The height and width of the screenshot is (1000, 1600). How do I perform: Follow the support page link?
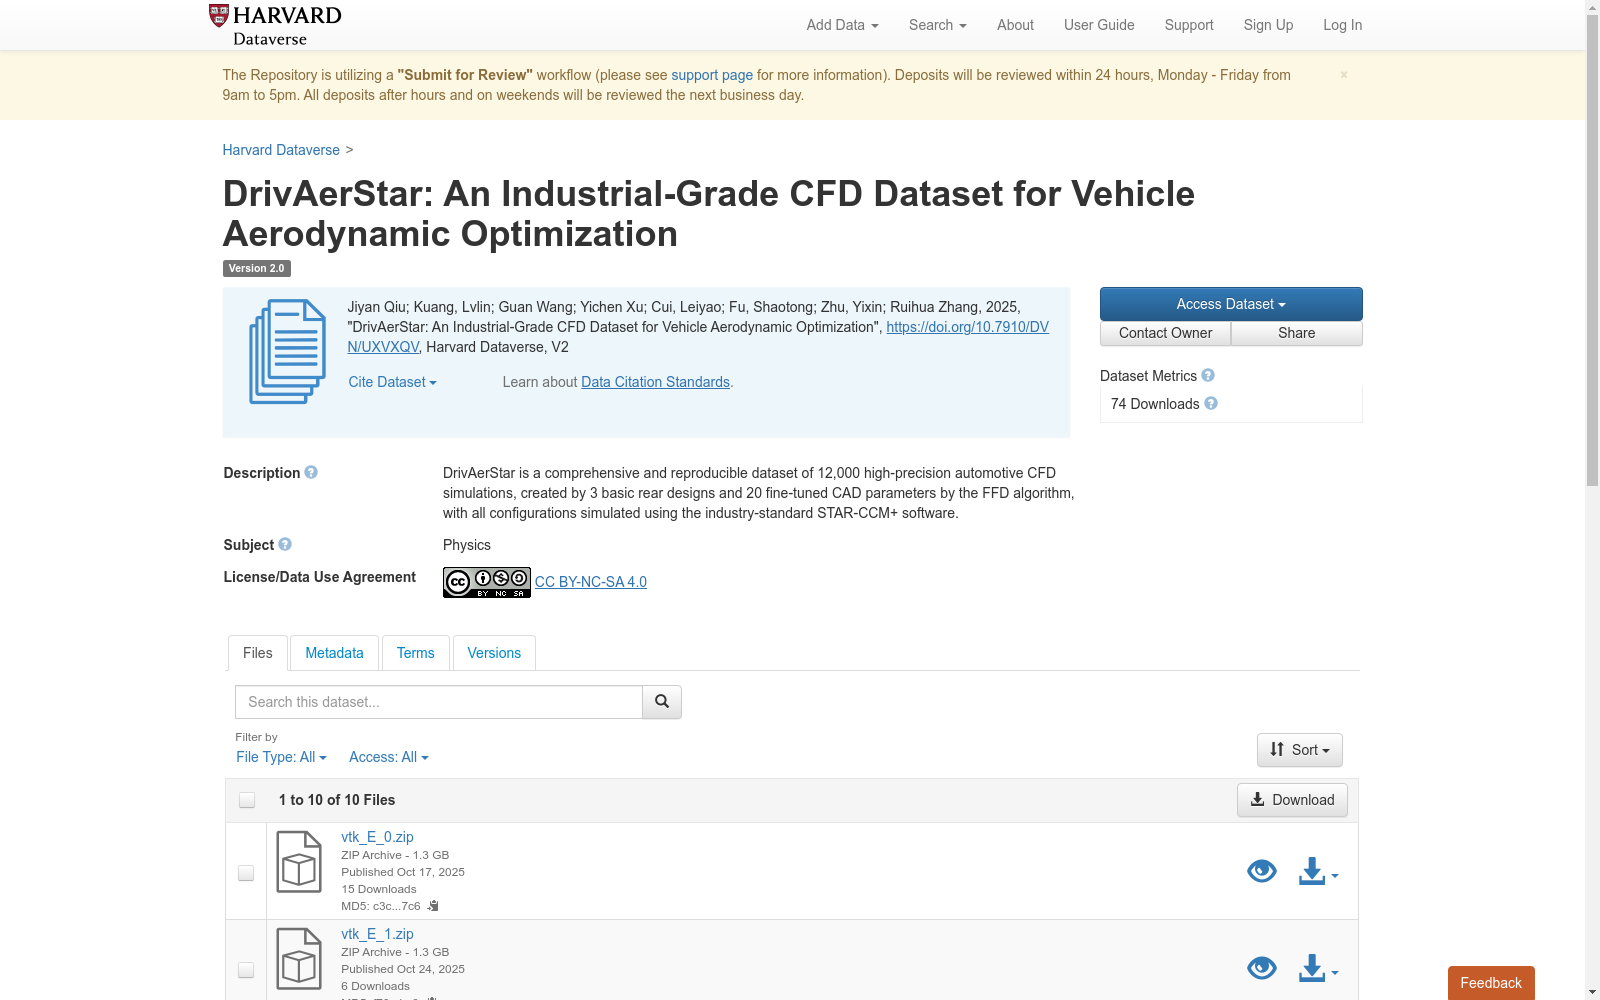712,75
